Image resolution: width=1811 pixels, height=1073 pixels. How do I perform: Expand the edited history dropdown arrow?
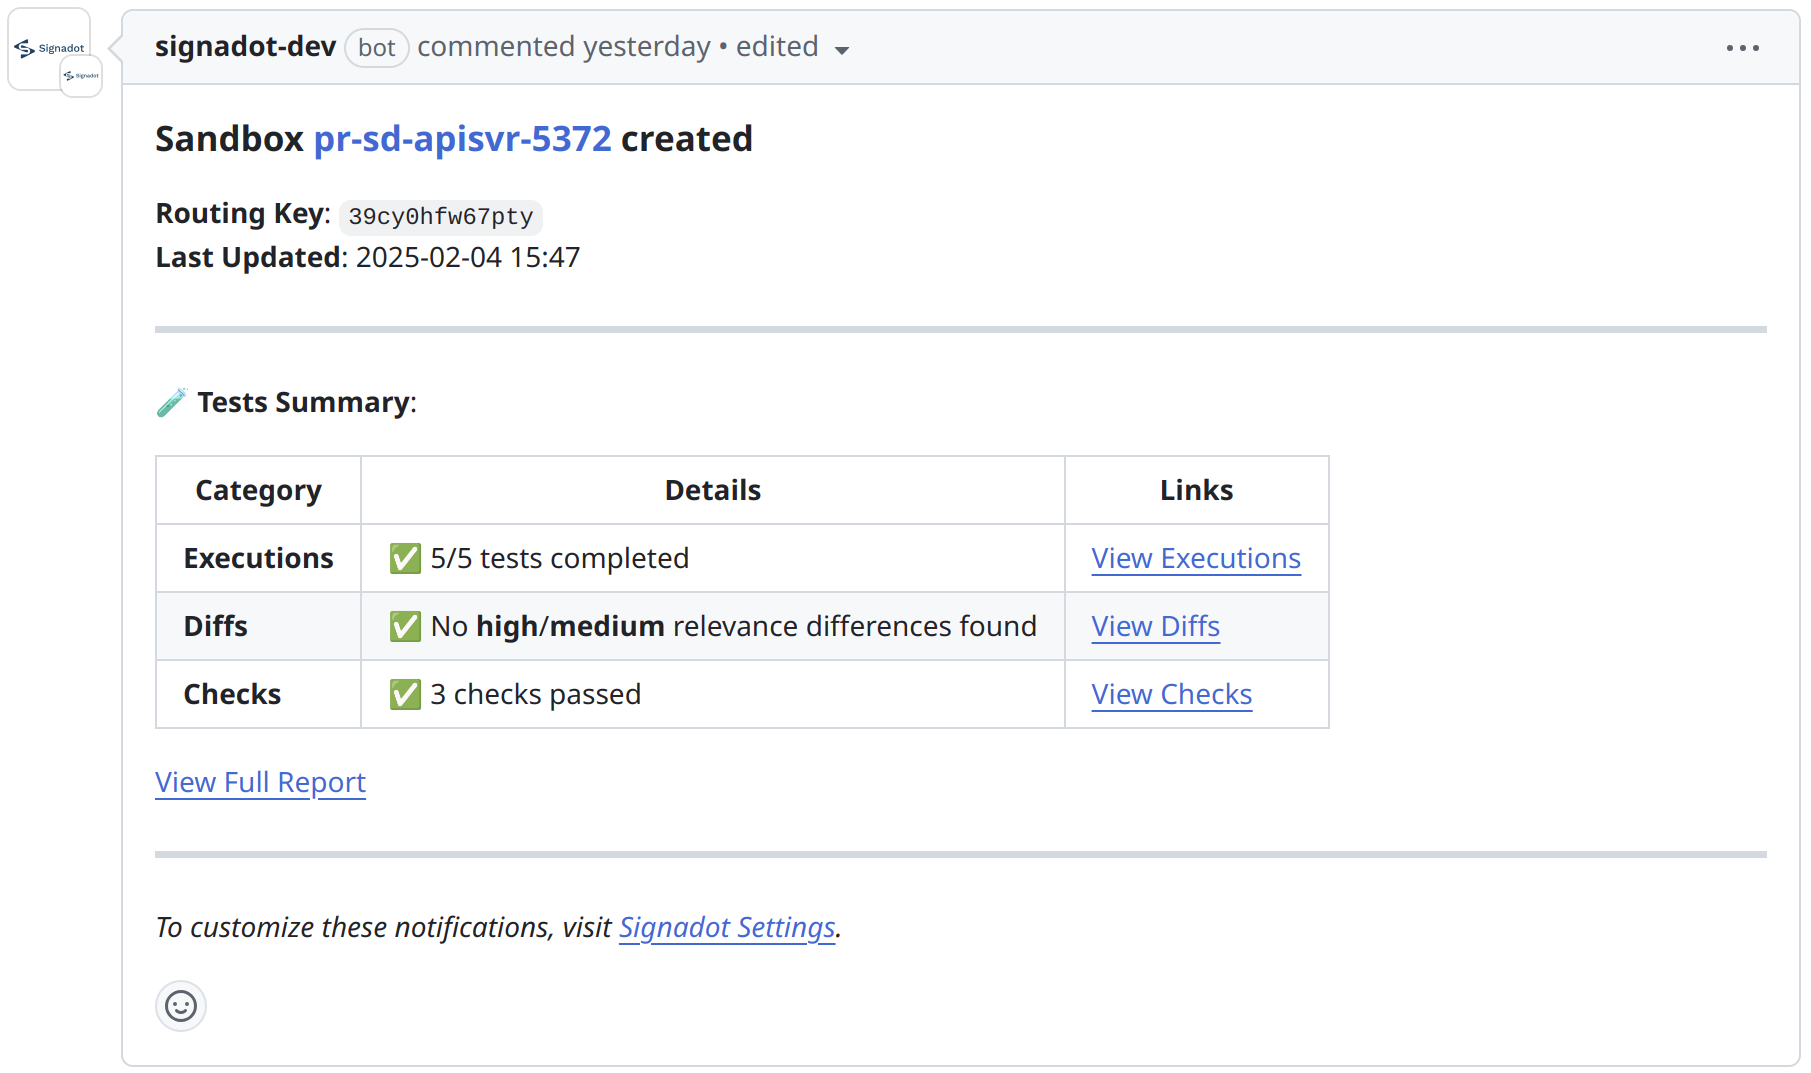click(842, 50)
